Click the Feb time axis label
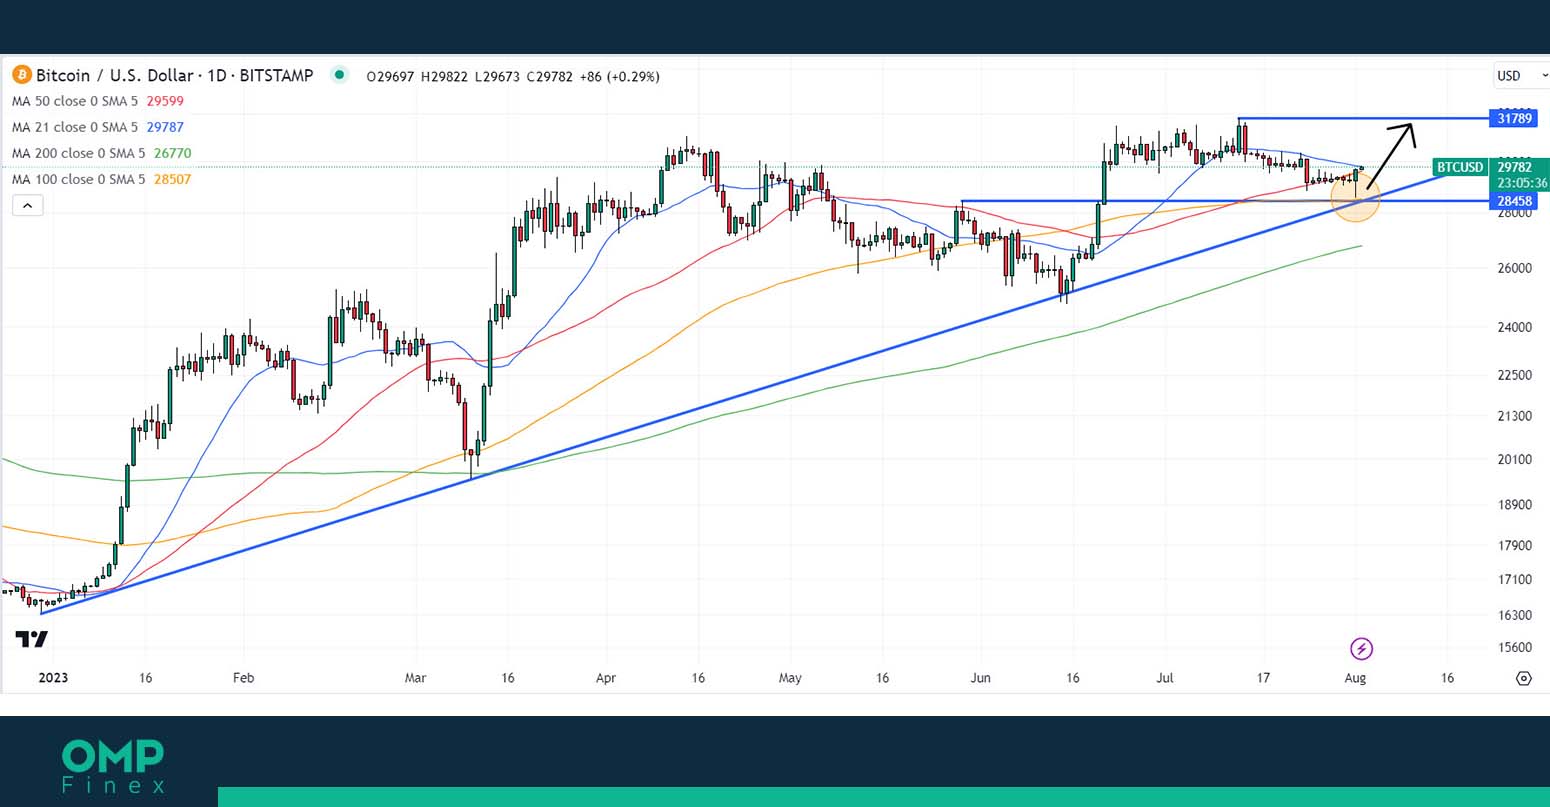This screenshot has height=807, width=1550. pyautogui.click(x=243, y=678)
